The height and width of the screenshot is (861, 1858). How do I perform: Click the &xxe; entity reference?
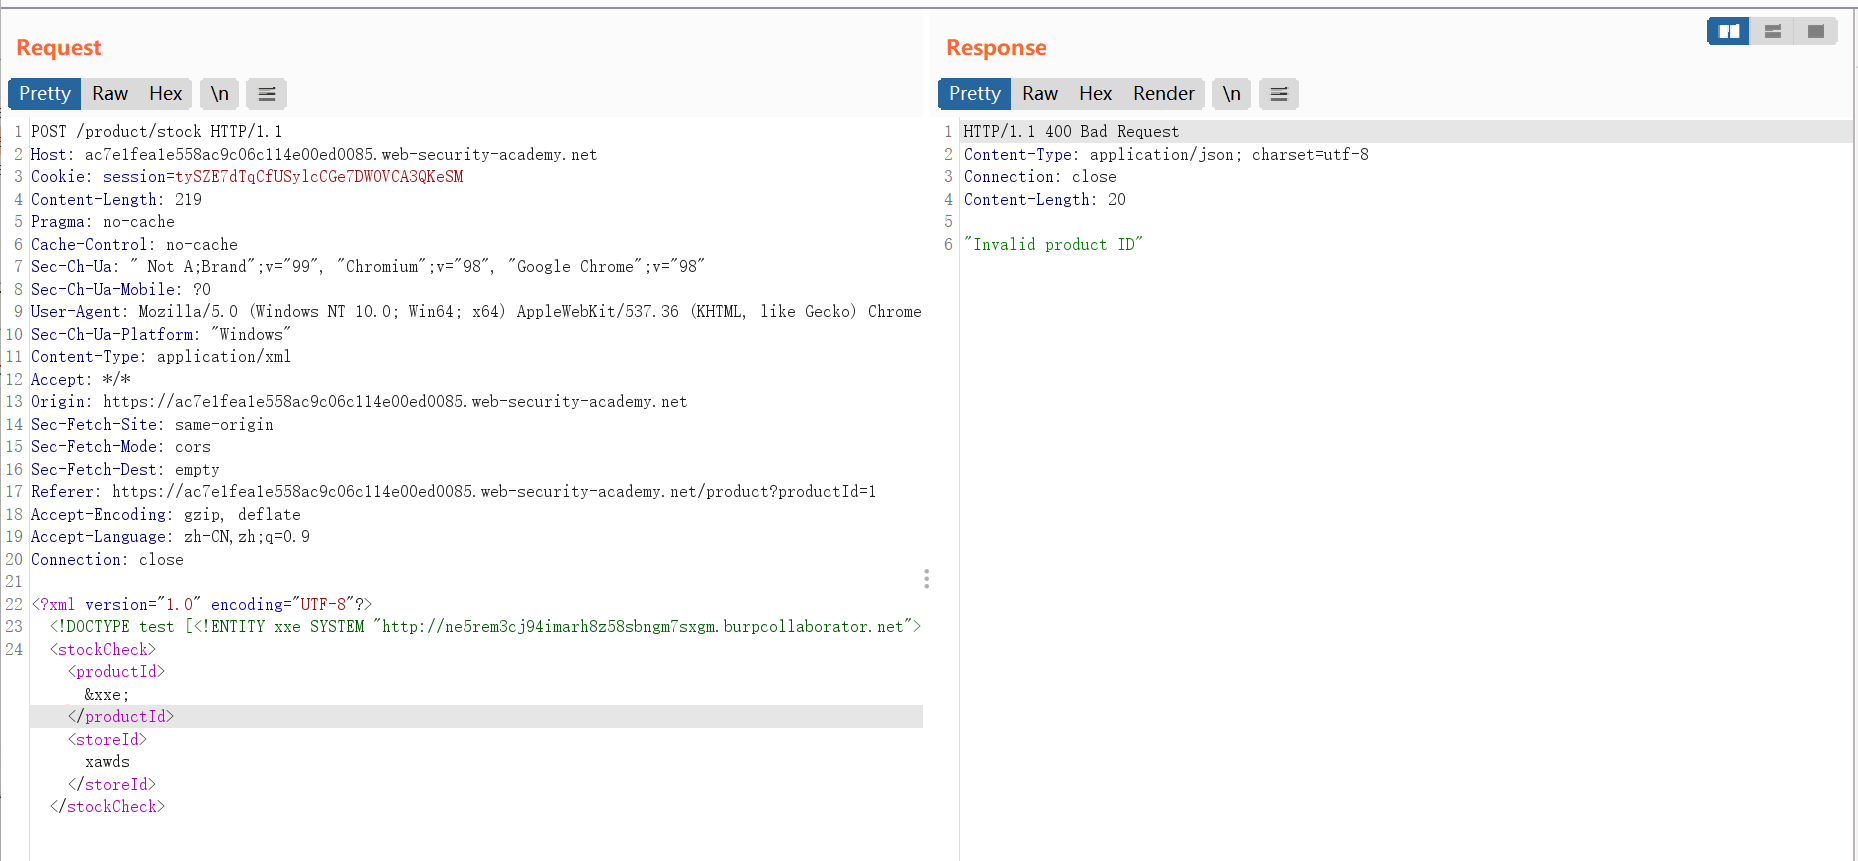(x=107, y=695)
